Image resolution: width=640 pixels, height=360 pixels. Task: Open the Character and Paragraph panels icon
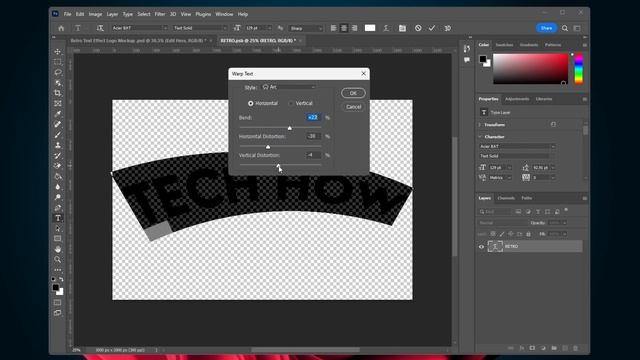(402, 28)
